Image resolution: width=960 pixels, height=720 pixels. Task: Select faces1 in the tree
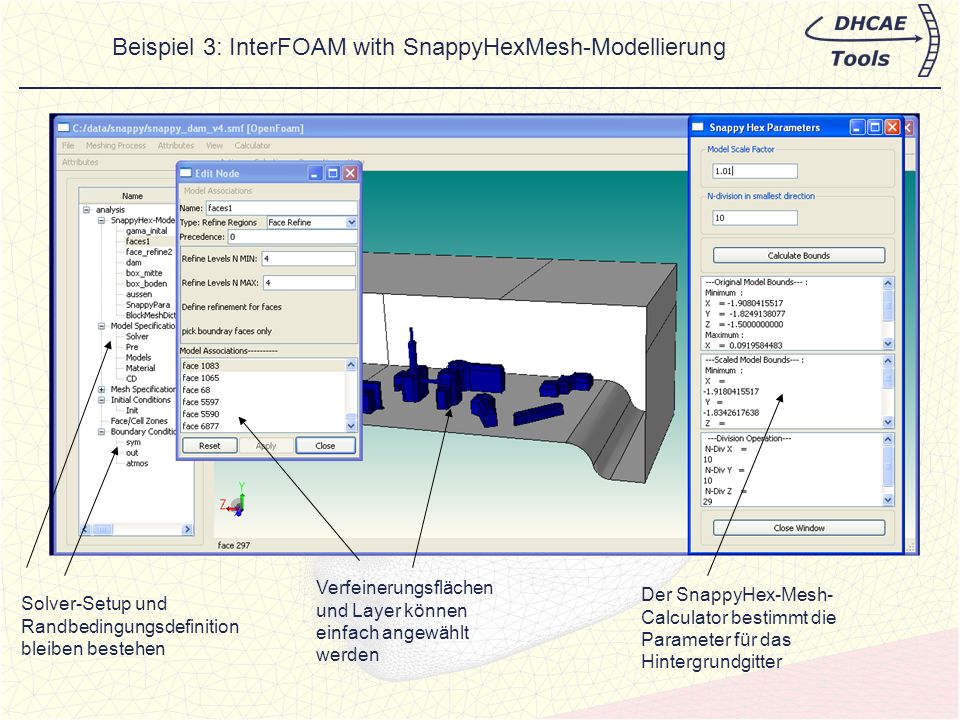[138, 241]
